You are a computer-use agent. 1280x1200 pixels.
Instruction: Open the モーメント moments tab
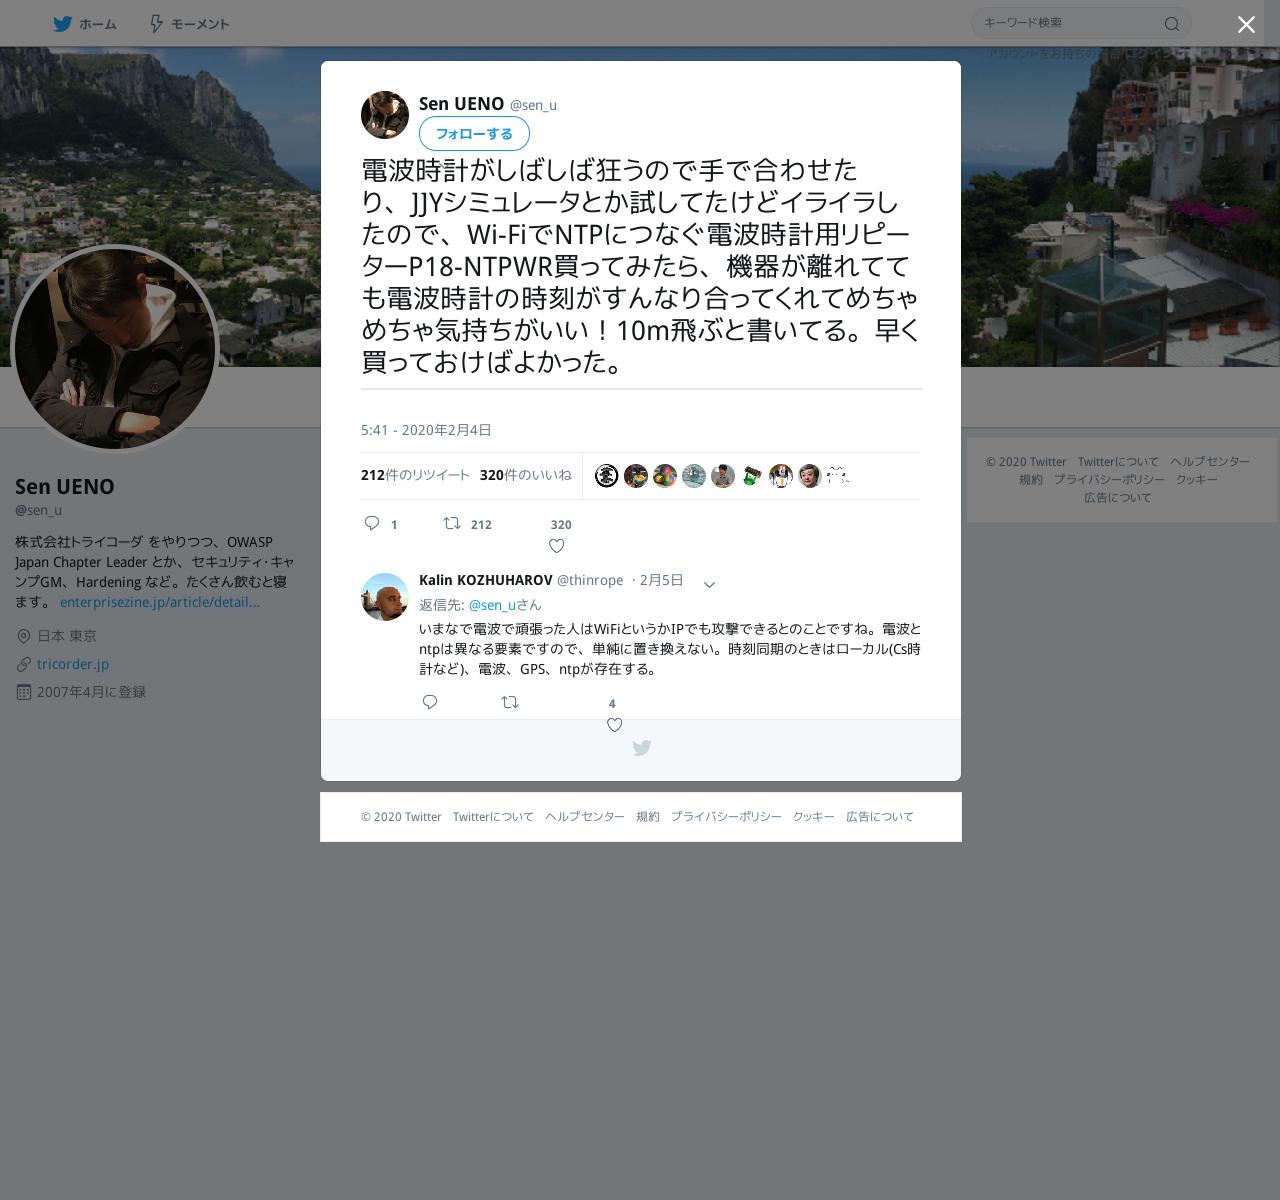click(189, 24)
